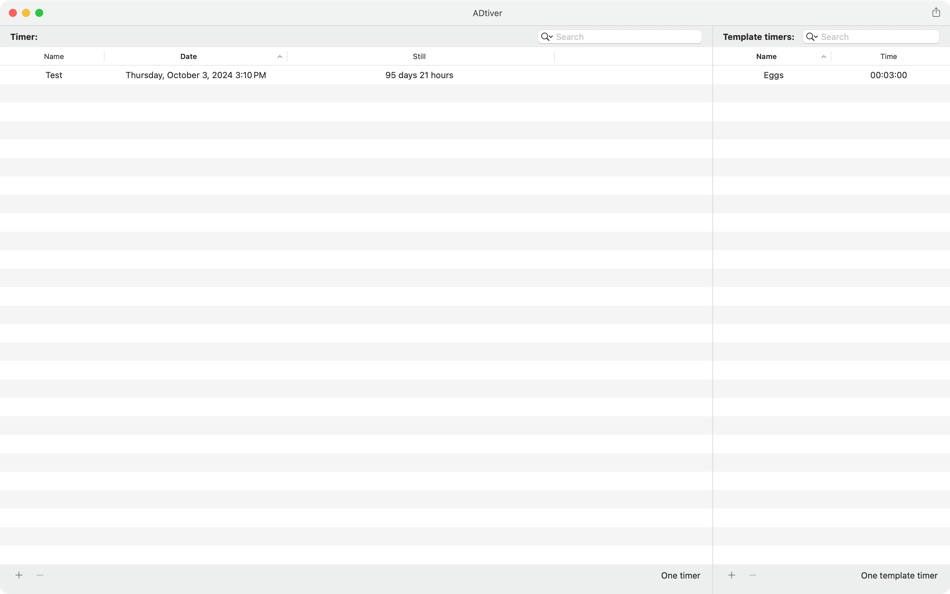Minimize the ADtiver window
This screenshot has height=594, width=950.
coord(24,13)
